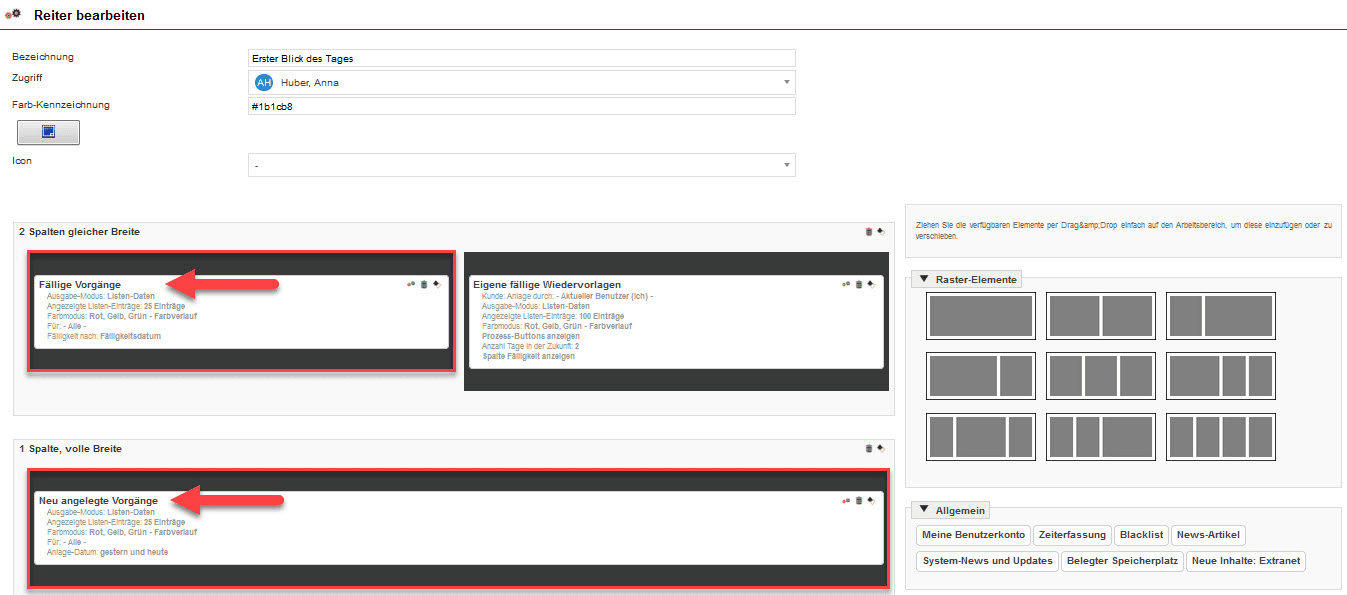Image resolution: width=1347 pixels, height=595 pixels.
Task: Open the Zugriff dropdown showing Huber, Anna
Action: 521,82
